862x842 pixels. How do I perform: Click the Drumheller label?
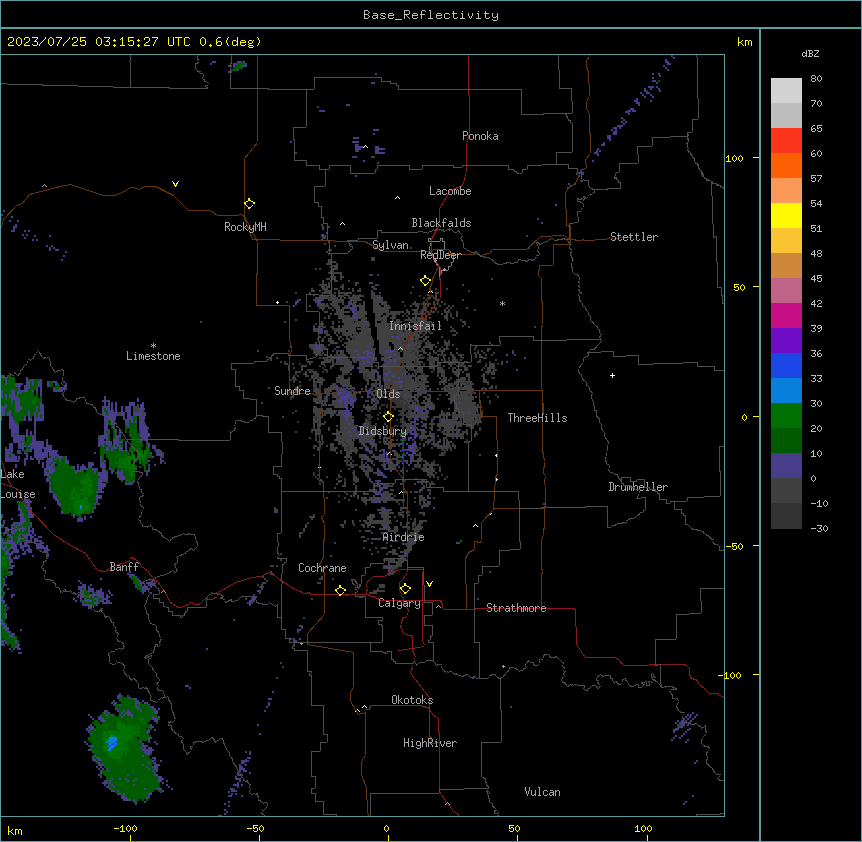(x=638, y=487)
